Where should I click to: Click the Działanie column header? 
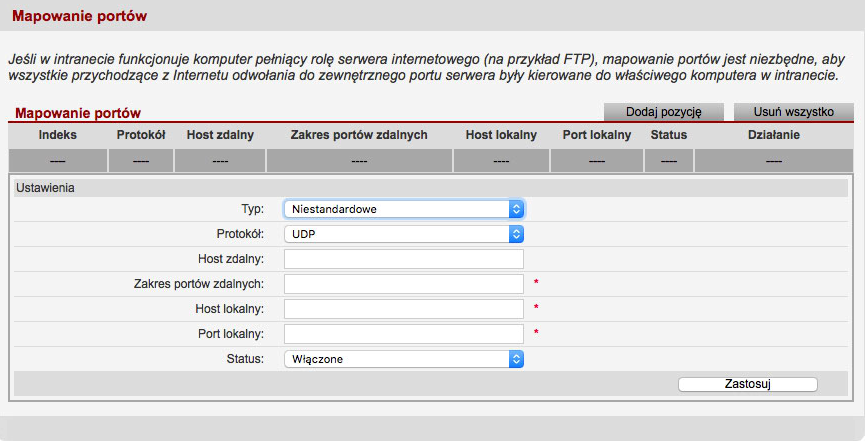(x=773, y=135)
